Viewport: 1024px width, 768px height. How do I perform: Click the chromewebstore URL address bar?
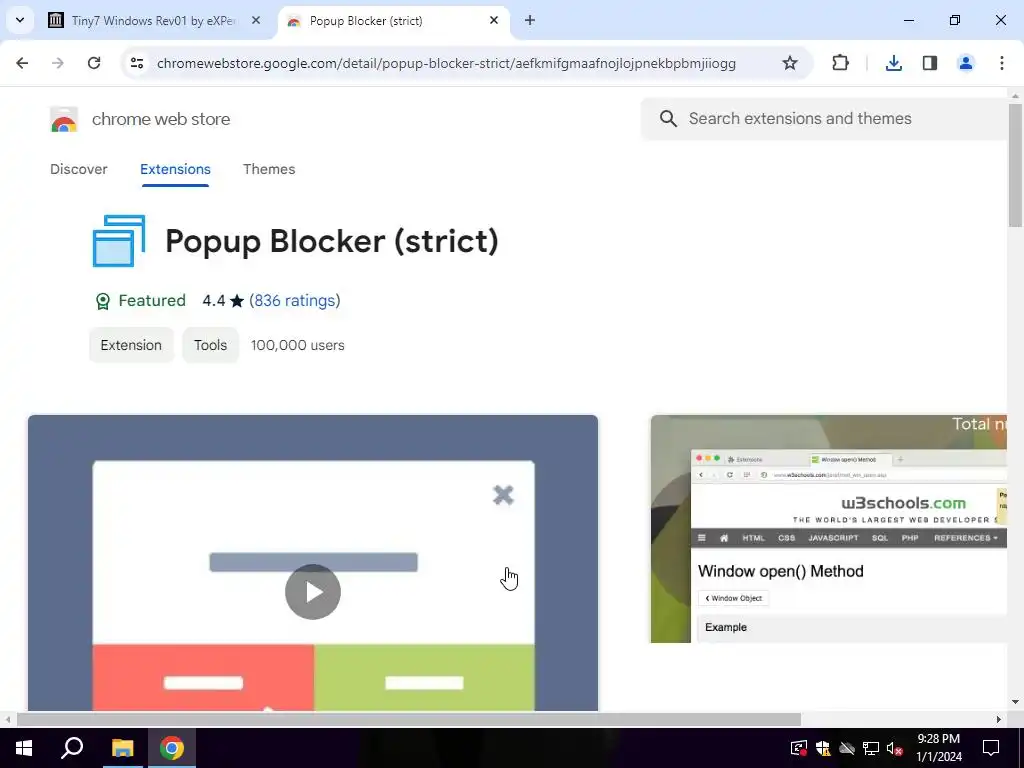click(446, 63)
